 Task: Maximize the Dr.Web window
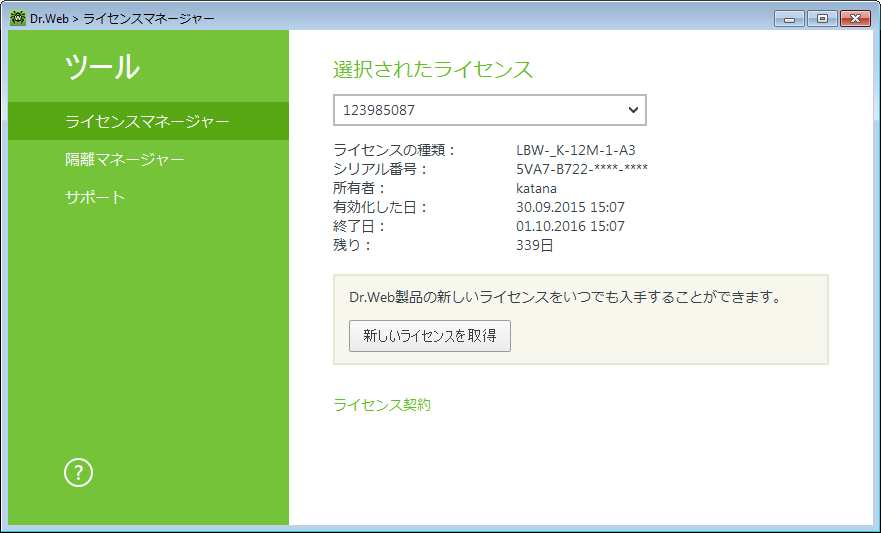822,19
